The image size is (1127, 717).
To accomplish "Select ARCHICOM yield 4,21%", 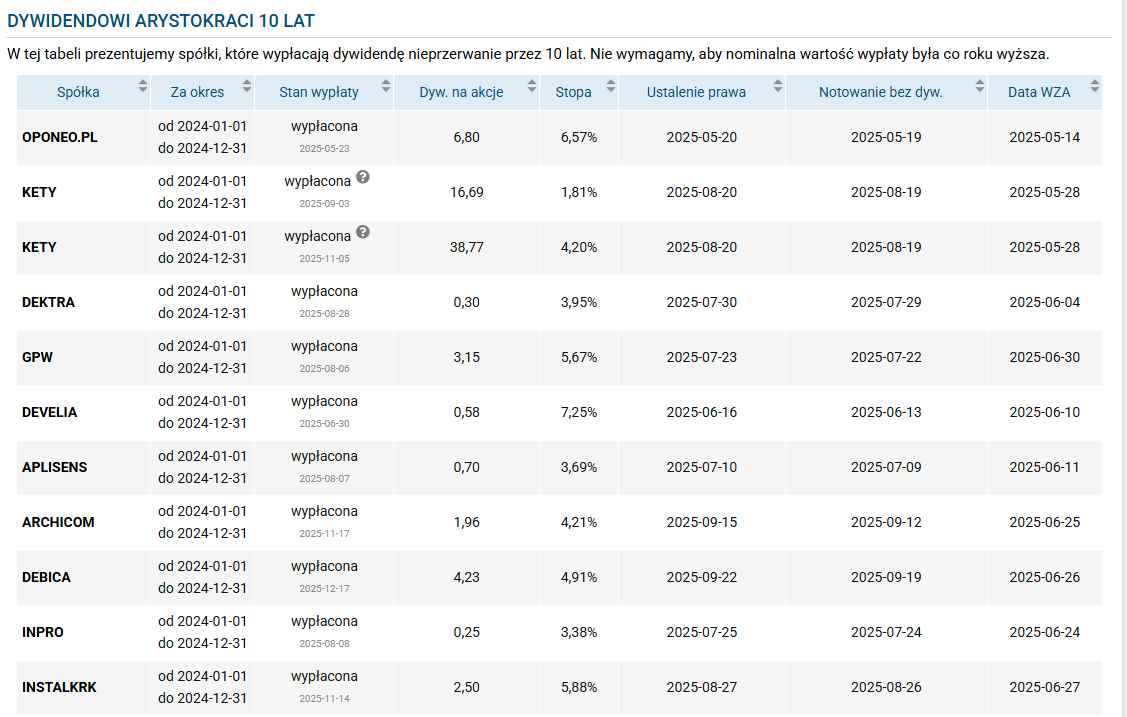I will click(579, 522).
